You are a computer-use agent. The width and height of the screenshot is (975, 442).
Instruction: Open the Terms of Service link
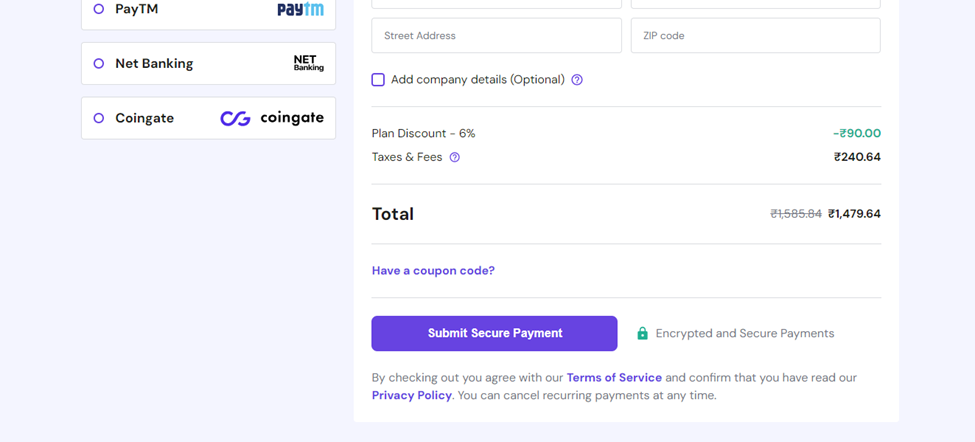(614, 377)
